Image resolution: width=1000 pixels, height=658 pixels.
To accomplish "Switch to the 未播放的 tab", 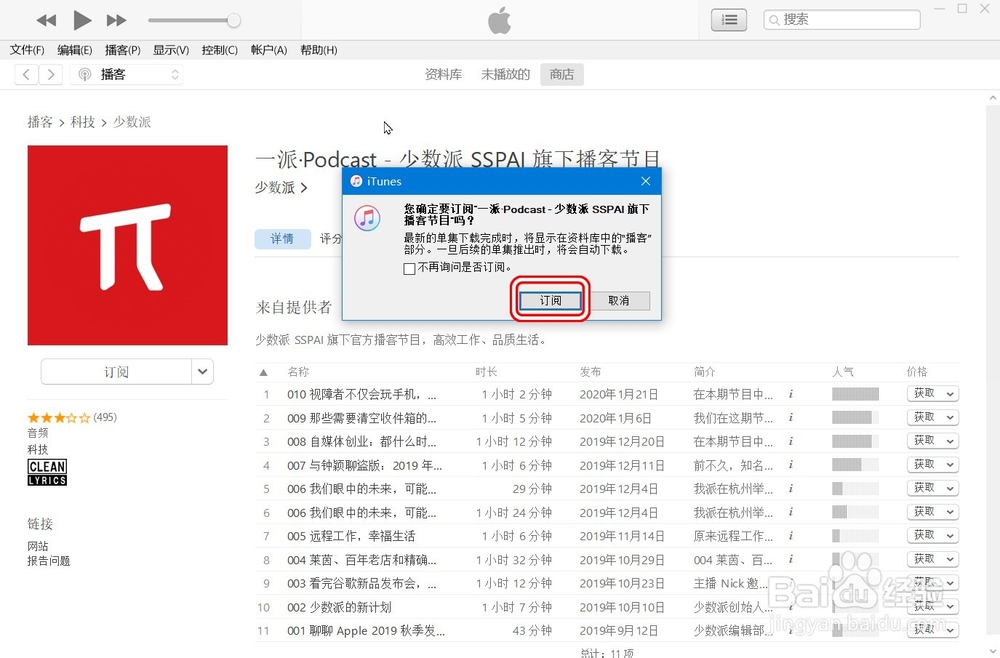I will click(x=505, y=75).
